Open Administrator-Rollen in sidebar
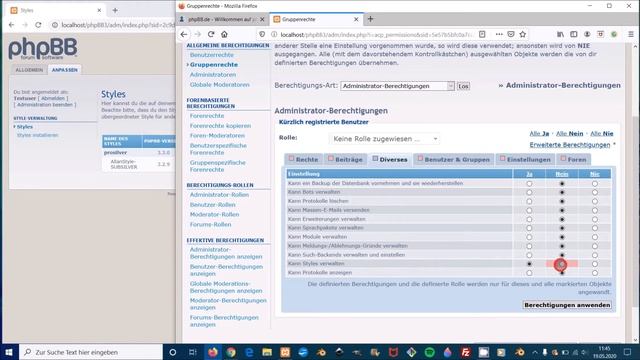Screen dimensions: 640x360 point(219,195)
